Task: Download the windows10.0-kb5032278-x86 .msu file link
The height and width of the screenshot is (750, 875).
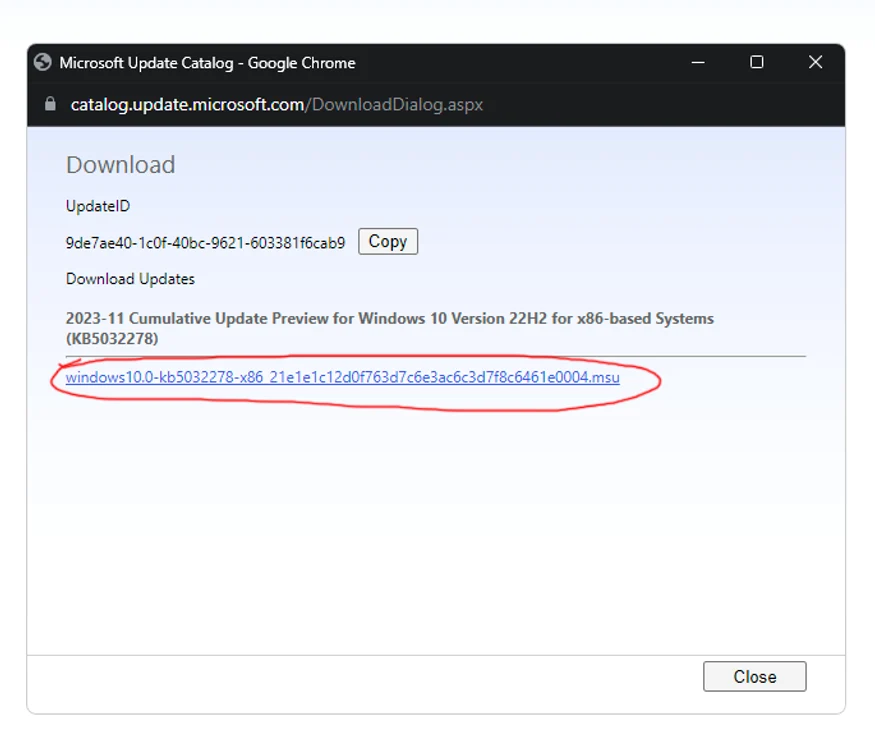Action: click(342, 377)
